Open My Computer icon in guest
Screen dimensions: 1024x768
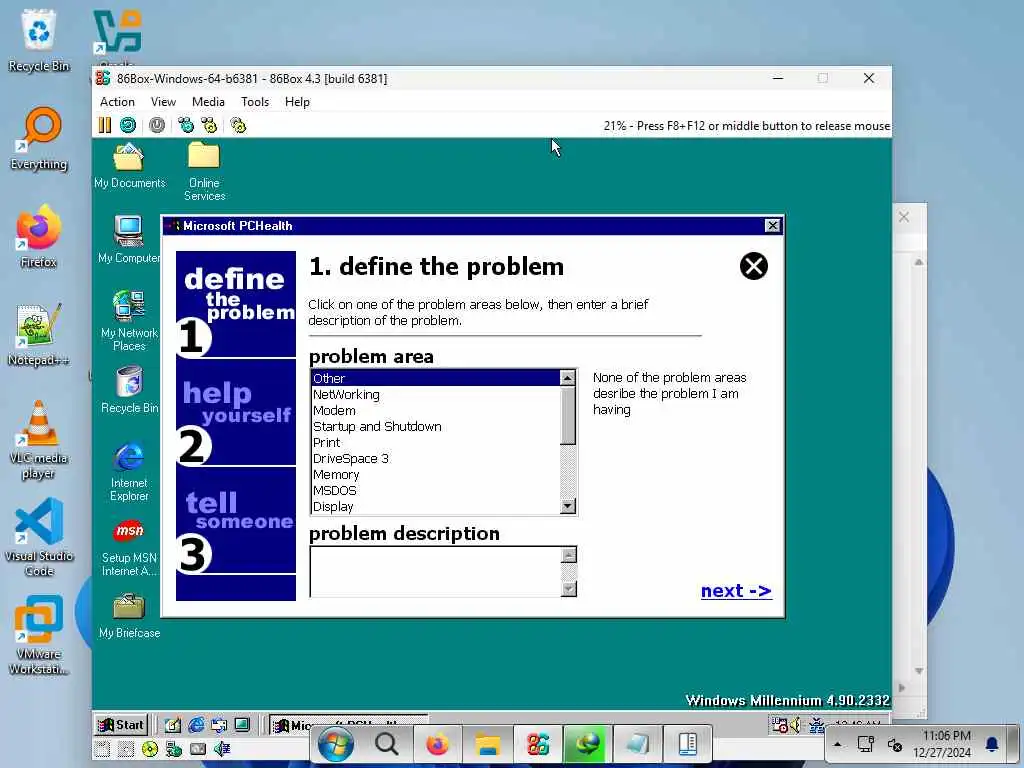129,239
